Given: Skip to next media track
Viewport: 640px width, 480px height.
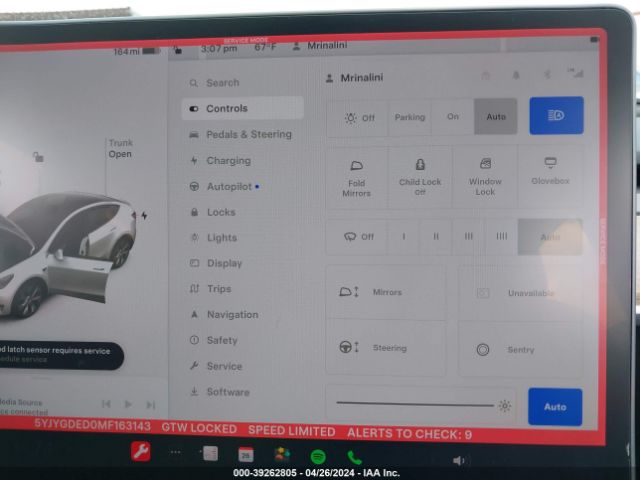Looking at the screenshot, I should [151, 405].
